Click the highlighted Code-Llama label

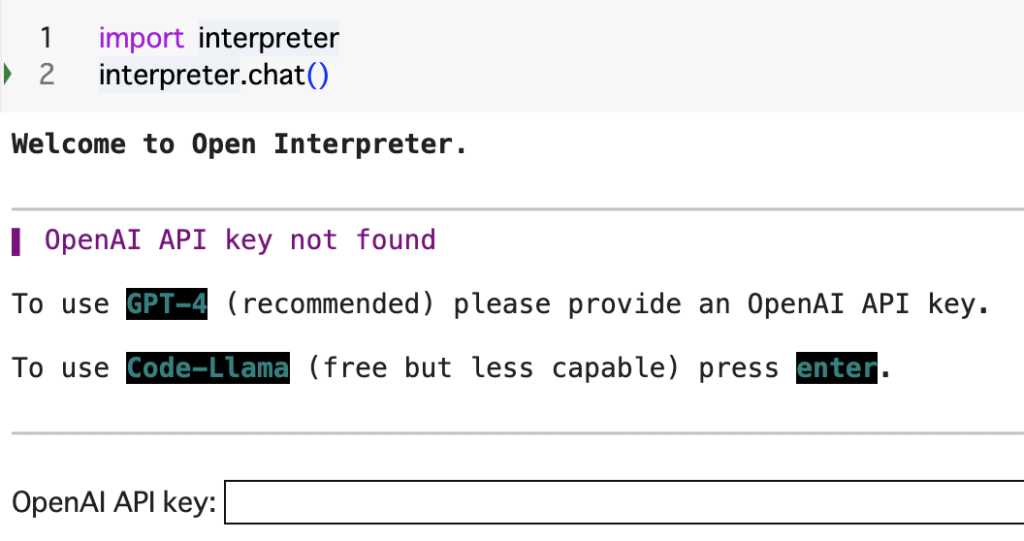tap(208, 368)
